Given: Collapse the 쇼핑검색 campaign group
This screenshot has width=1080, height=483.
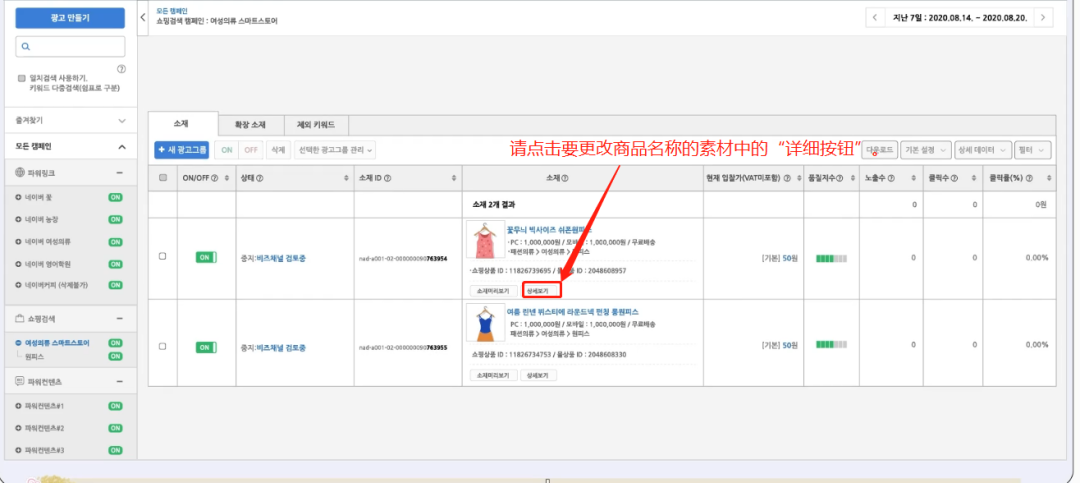Looking at the screenshot, I should click(x=119, y=319).
